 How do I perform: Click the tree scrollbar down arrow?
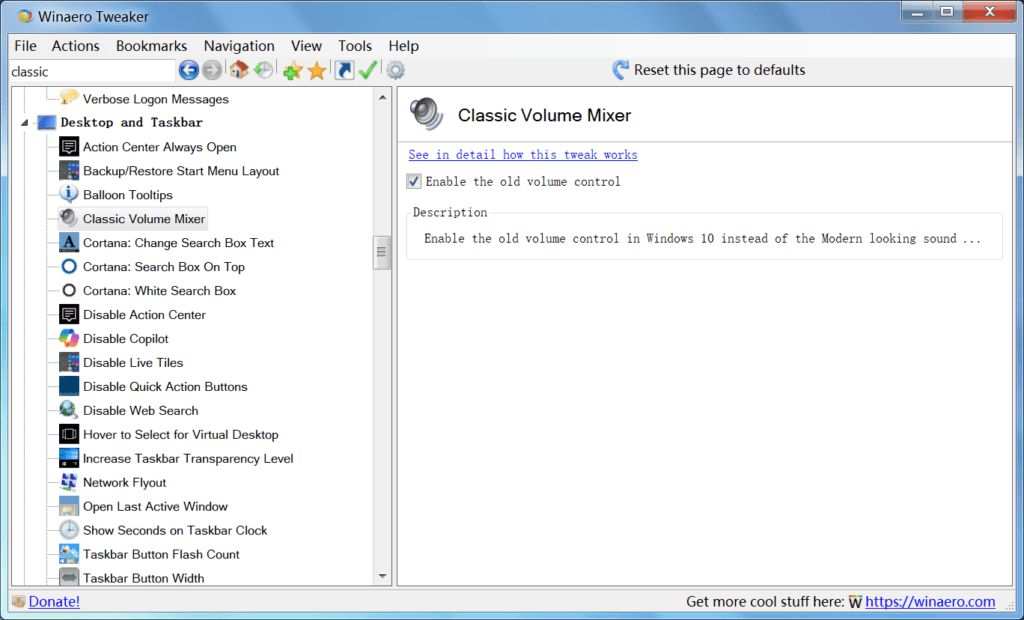tap(383, 574)
